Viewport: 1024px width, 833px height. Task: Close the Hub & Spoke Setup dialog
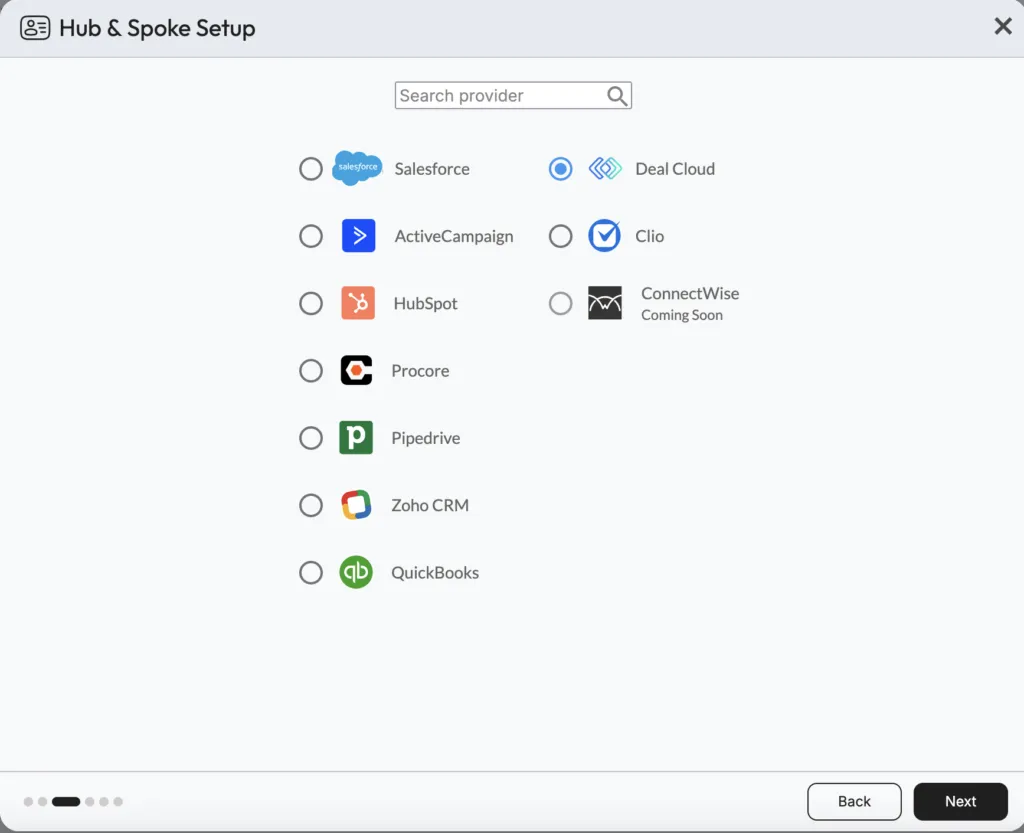point(1003,26)
